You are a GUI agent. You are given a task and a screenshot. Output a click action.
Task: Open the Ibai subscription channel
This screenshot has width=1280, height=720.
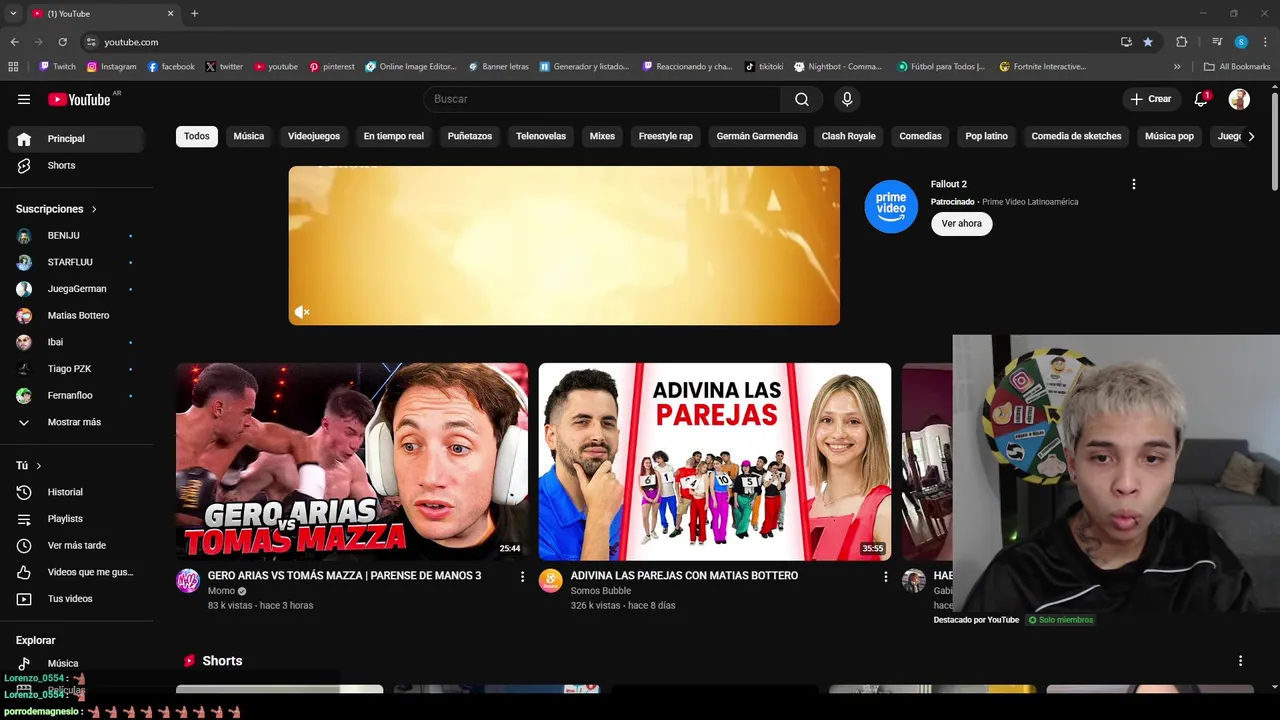click(x=76, y=342)
